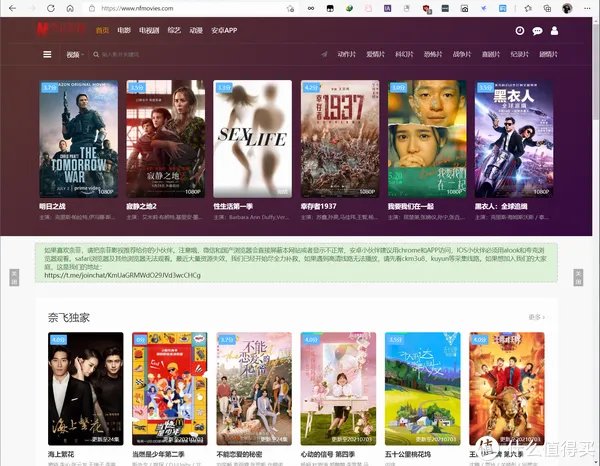Image resolution: width=600 pixels, height=466 pixels.
Task: Click the browser address bar URL
Action: pos(137,8)
